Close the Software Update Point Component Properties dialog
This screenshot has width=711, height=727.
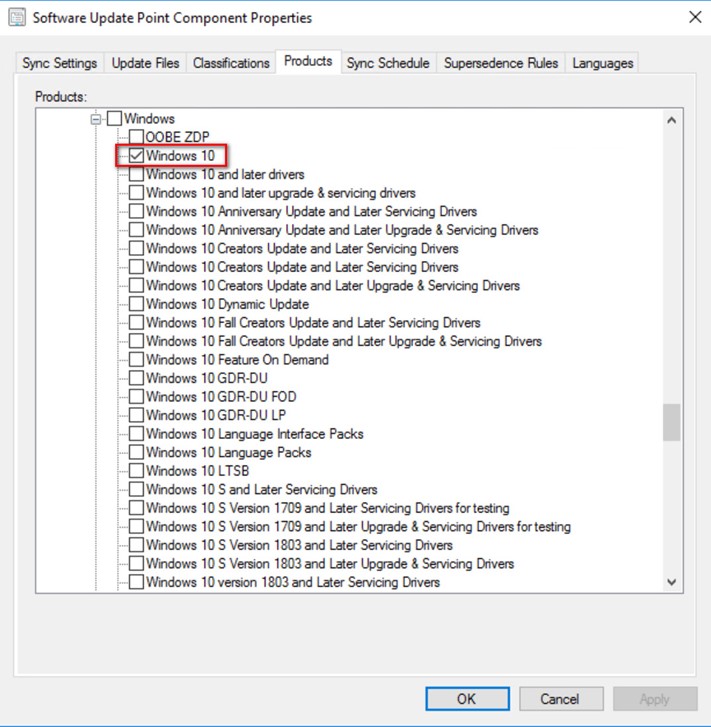coord(695,17)
